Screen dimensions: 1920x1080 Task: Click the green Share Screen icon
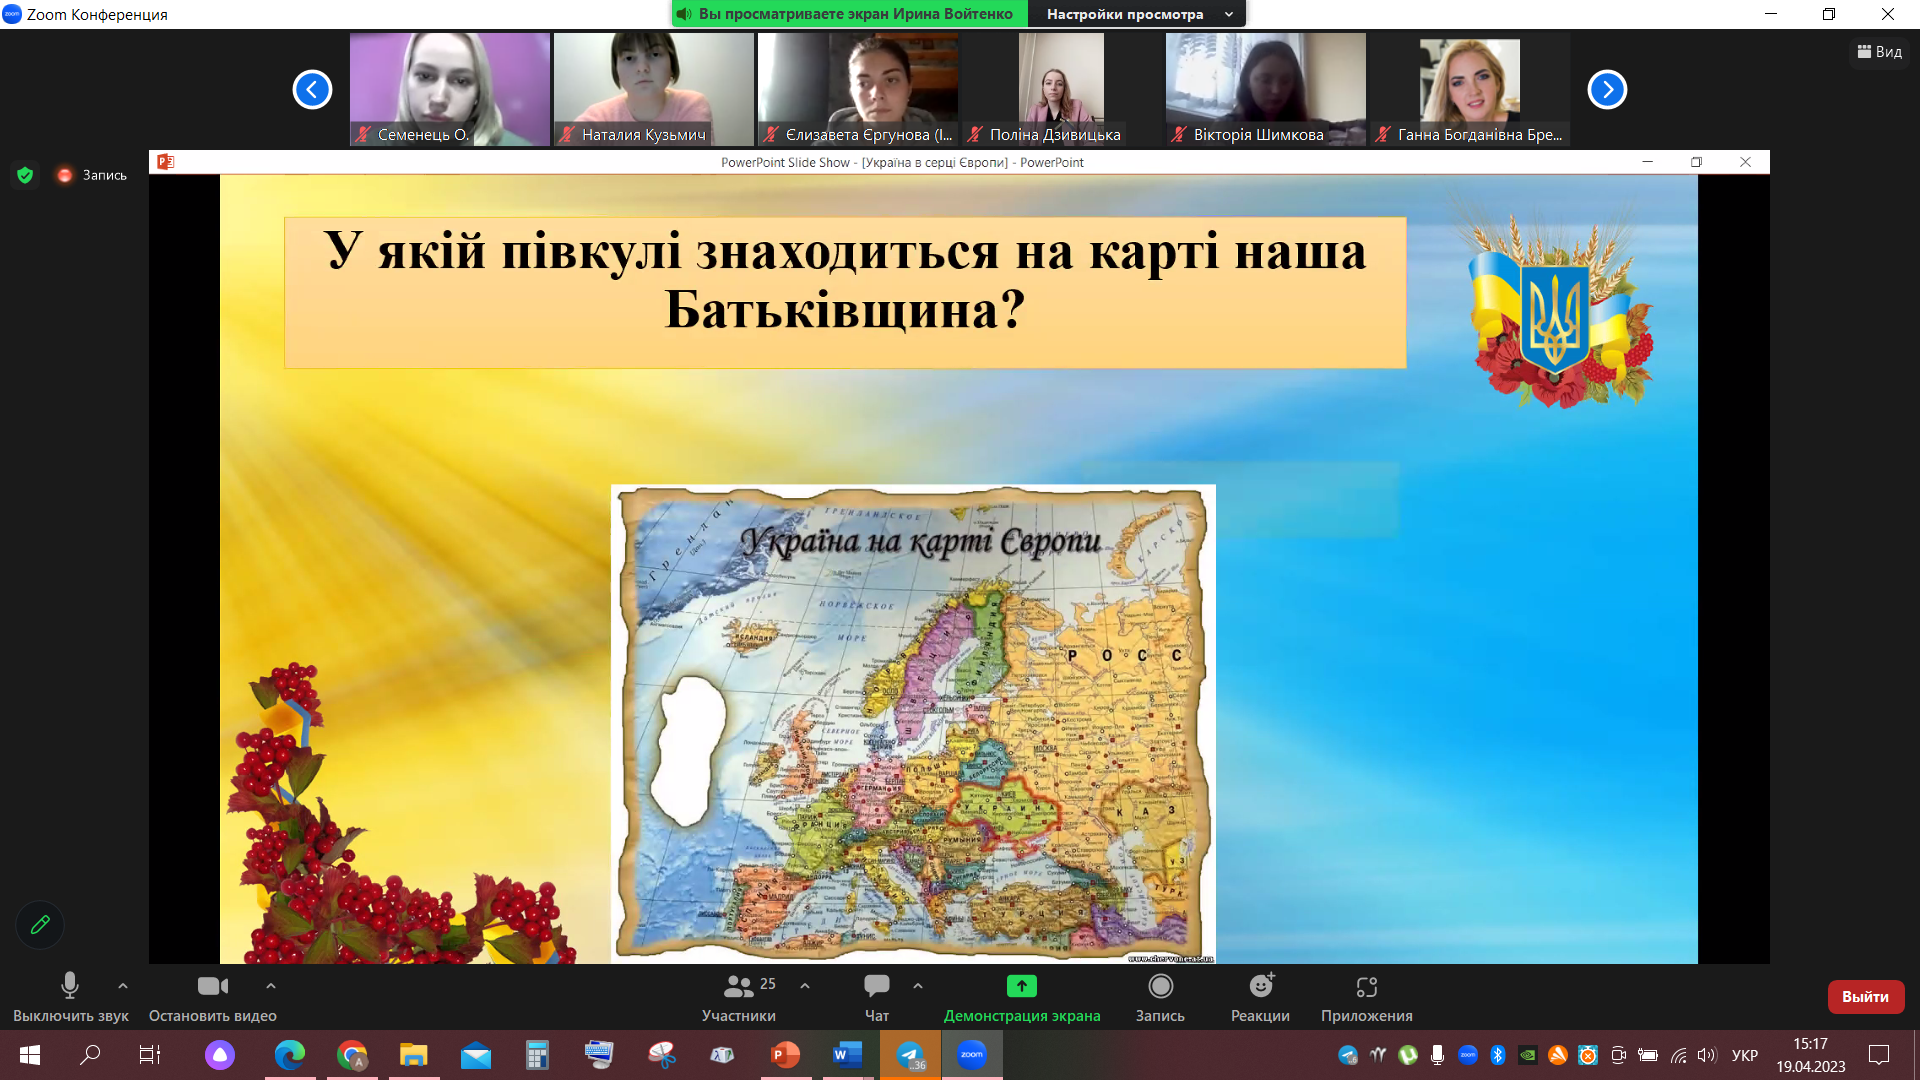click(1021, 986)
